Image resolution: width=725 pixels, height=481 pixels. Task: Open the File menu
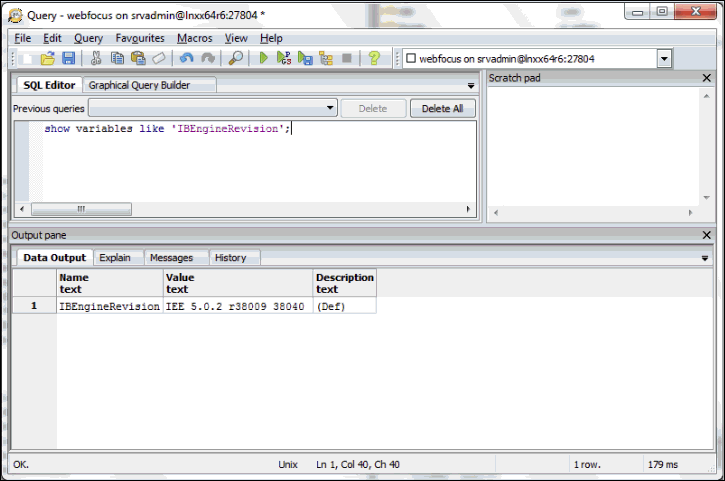pos(23,38)
